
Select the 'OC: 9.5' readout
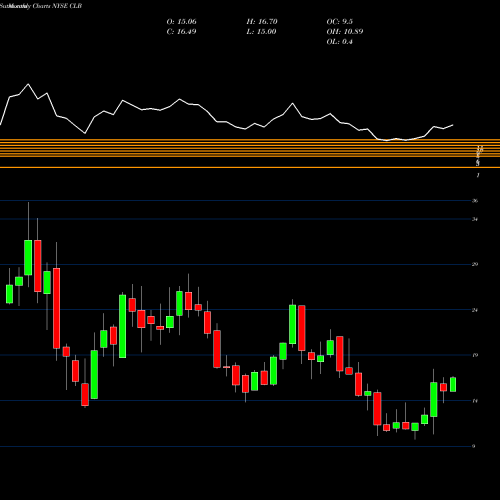point(339,22)
